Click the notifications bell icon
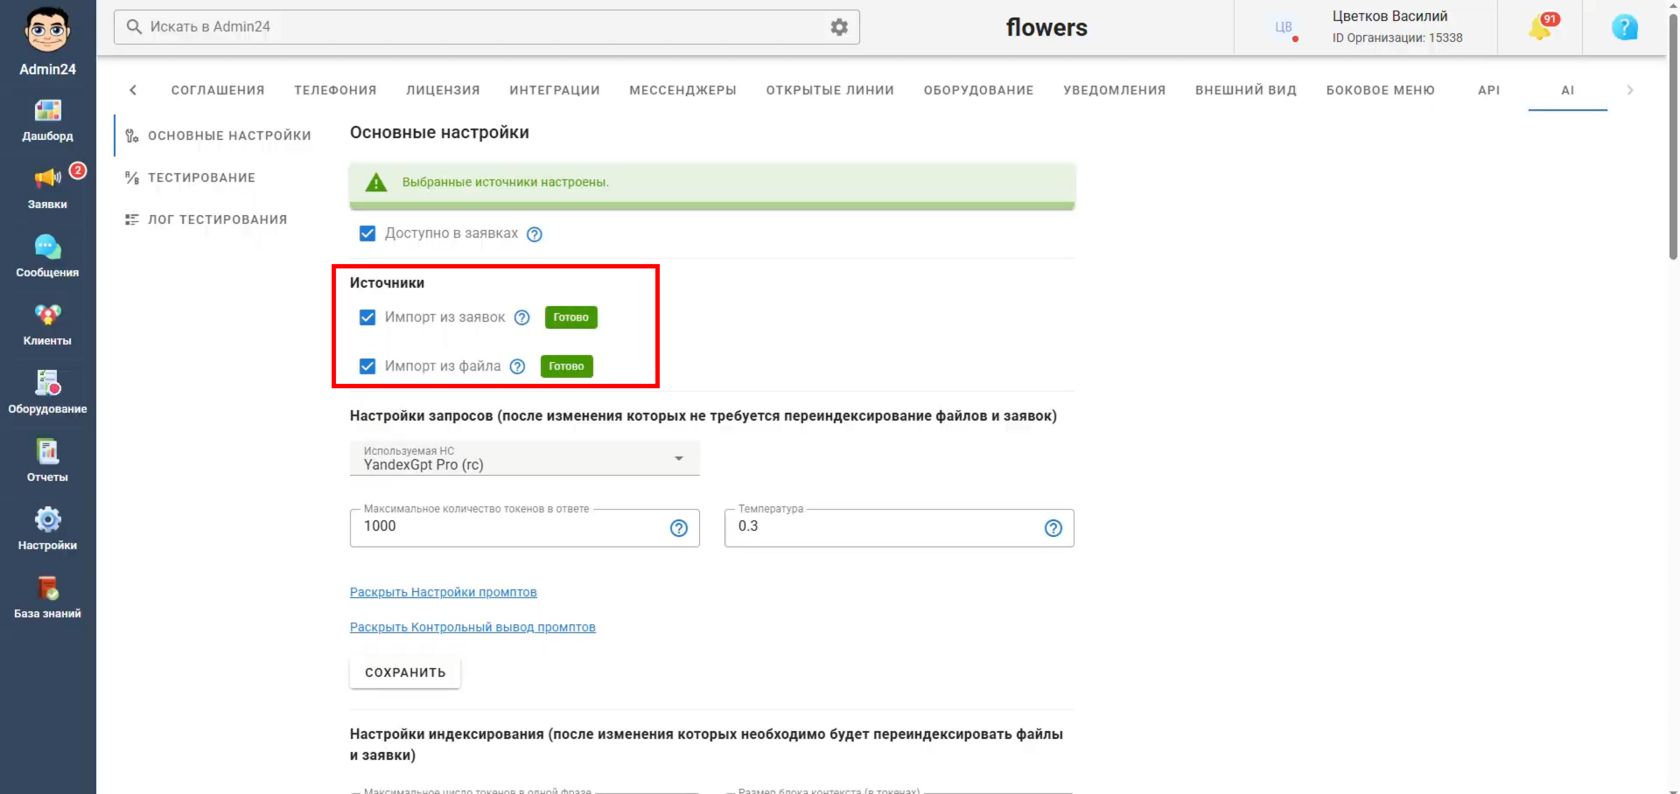 click(1540, 28)
